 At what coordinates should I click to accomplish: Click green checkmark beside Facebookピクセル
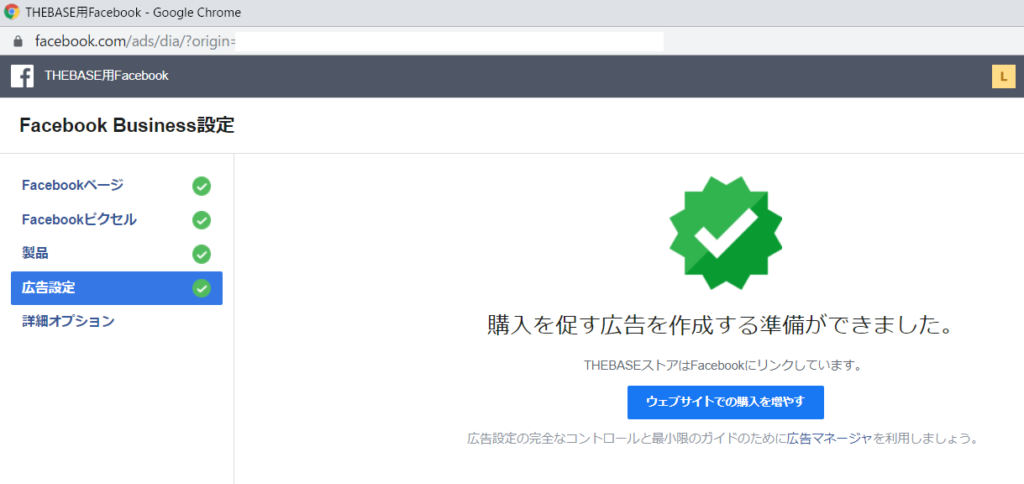point(201,220)
